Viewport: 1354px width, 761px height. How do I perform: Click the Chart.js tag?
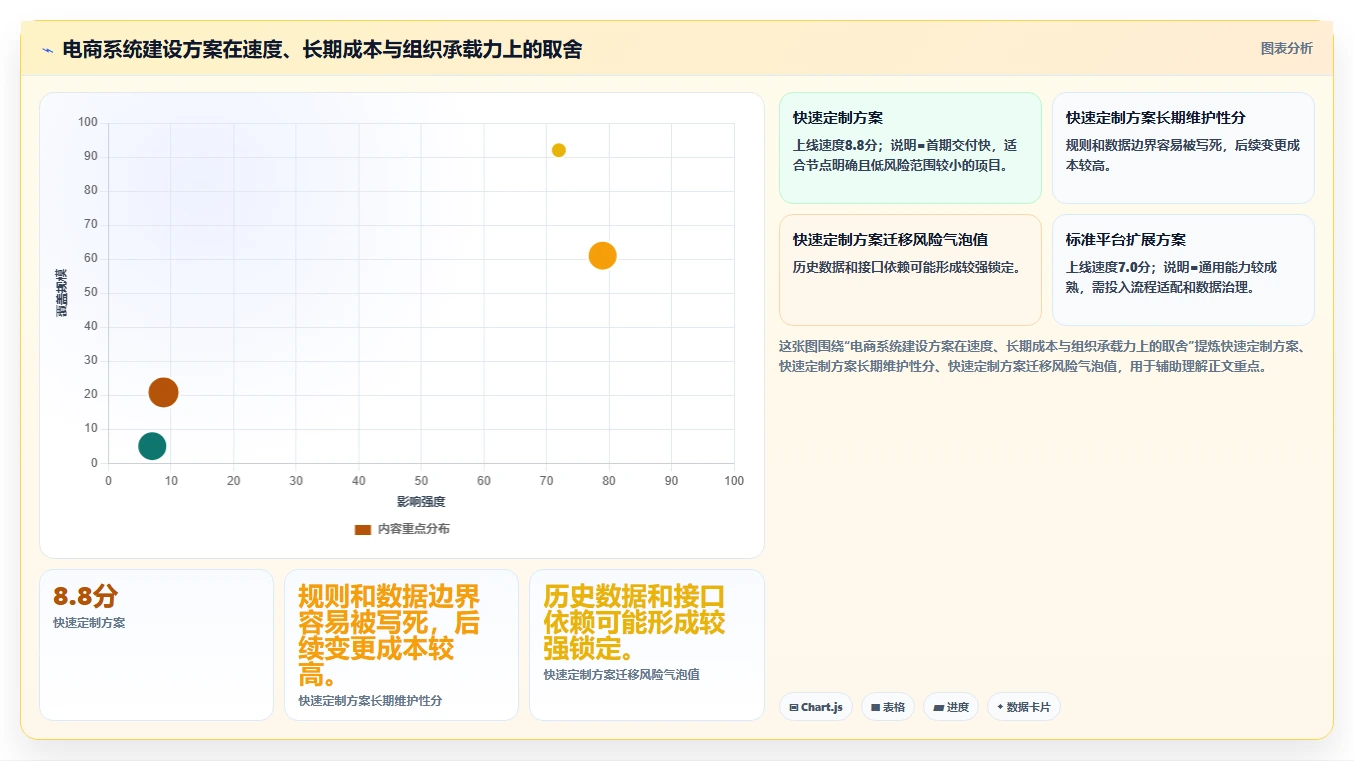(815, 707)
